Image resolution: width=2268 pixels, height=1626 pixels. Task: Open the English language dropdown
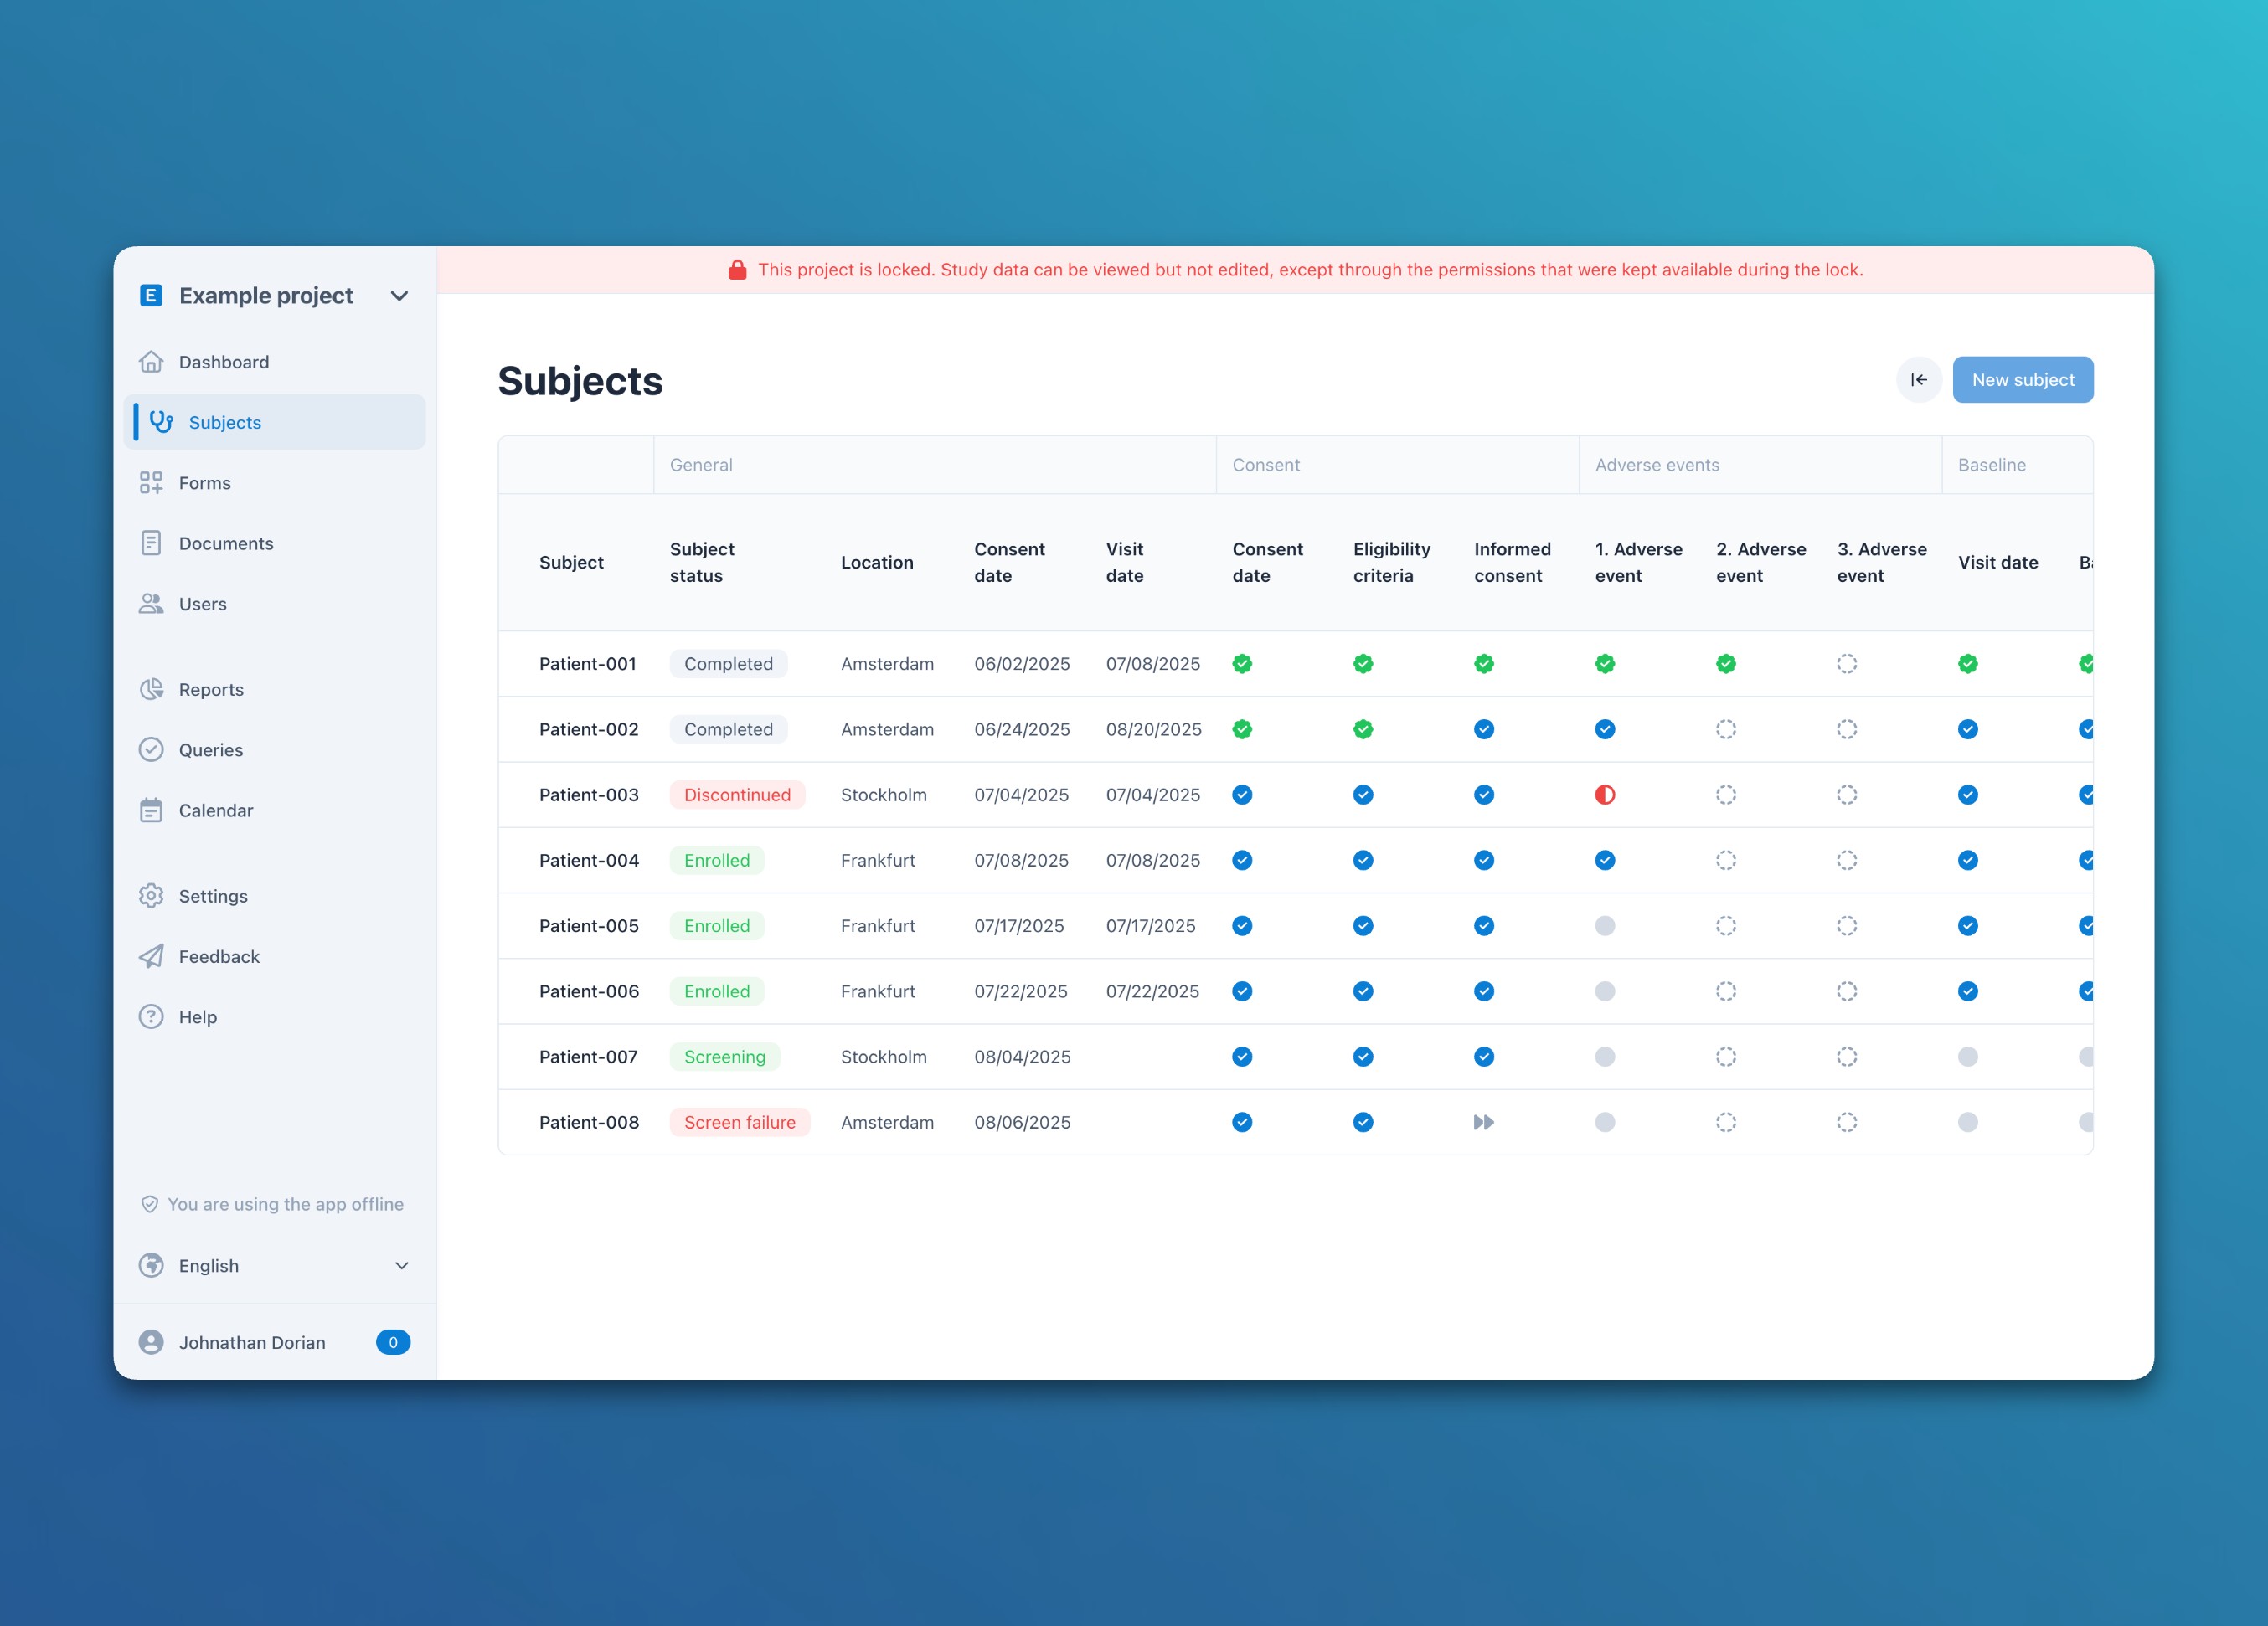coord(275,1266)
